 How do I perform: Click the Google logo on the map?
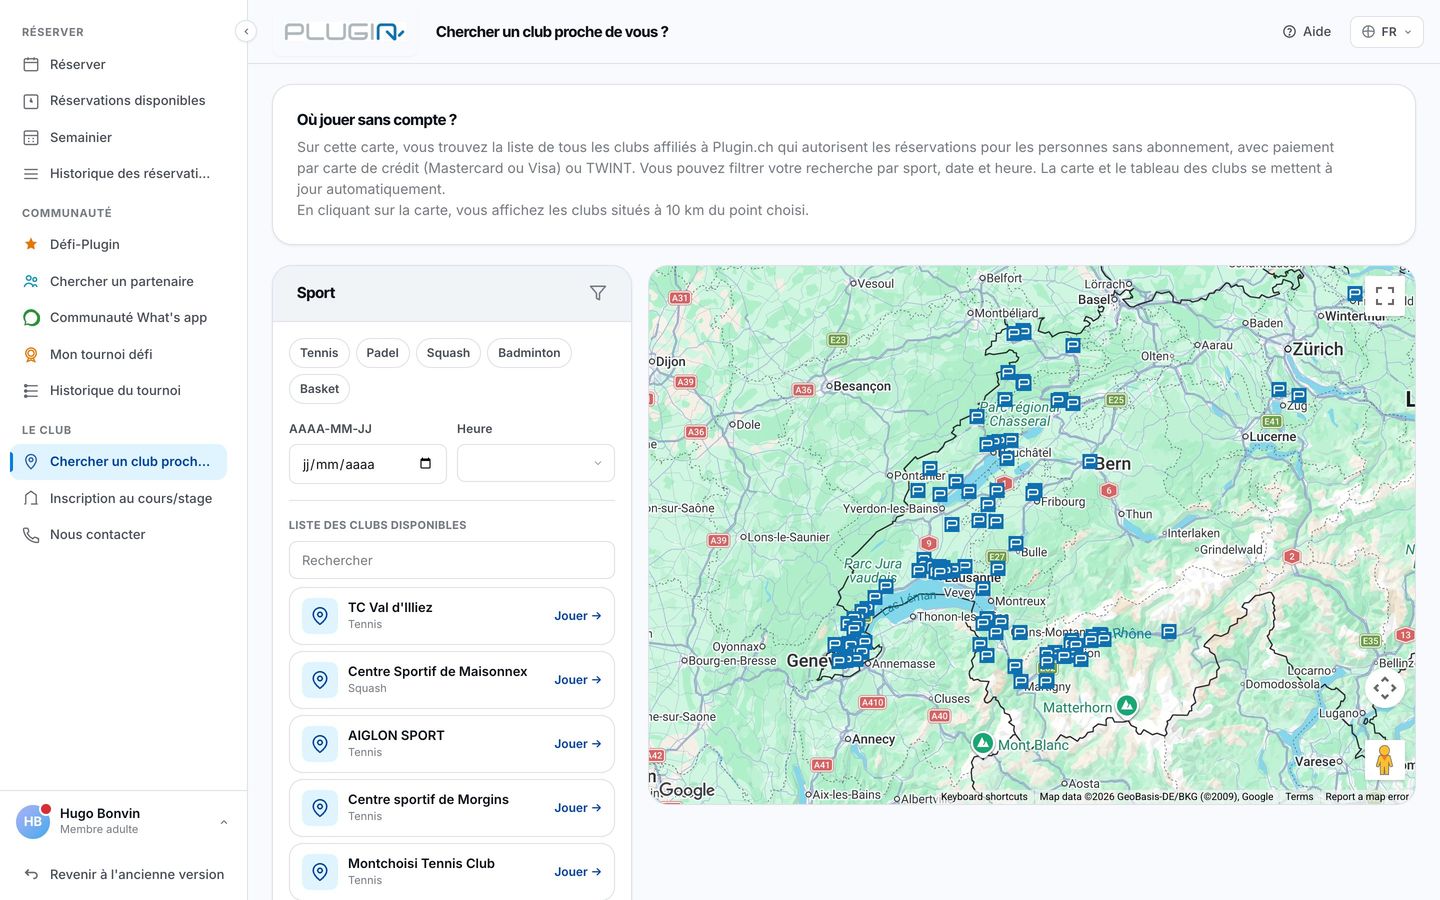pyautogui.click(x=686, y=790)
